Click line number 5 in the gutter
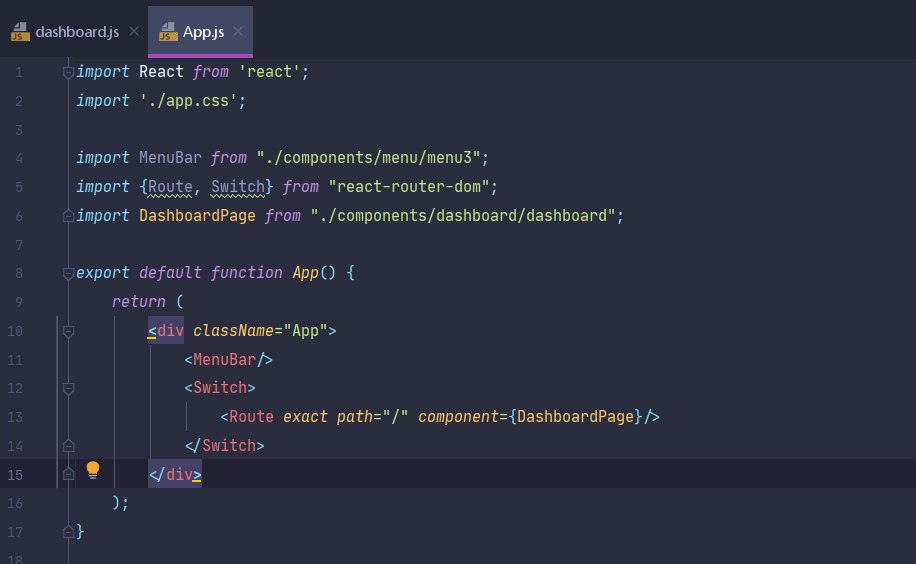 [x=19, y=187]
